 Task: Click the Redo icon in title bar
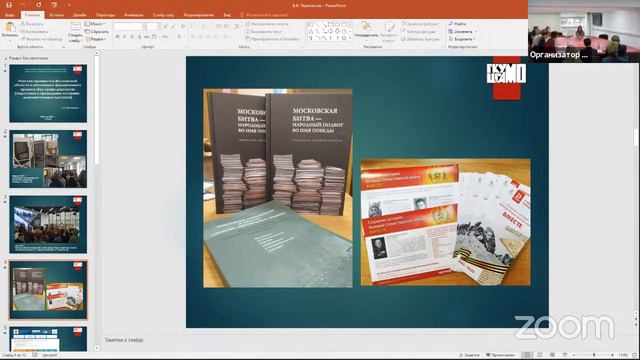click(x=38, y=5)
